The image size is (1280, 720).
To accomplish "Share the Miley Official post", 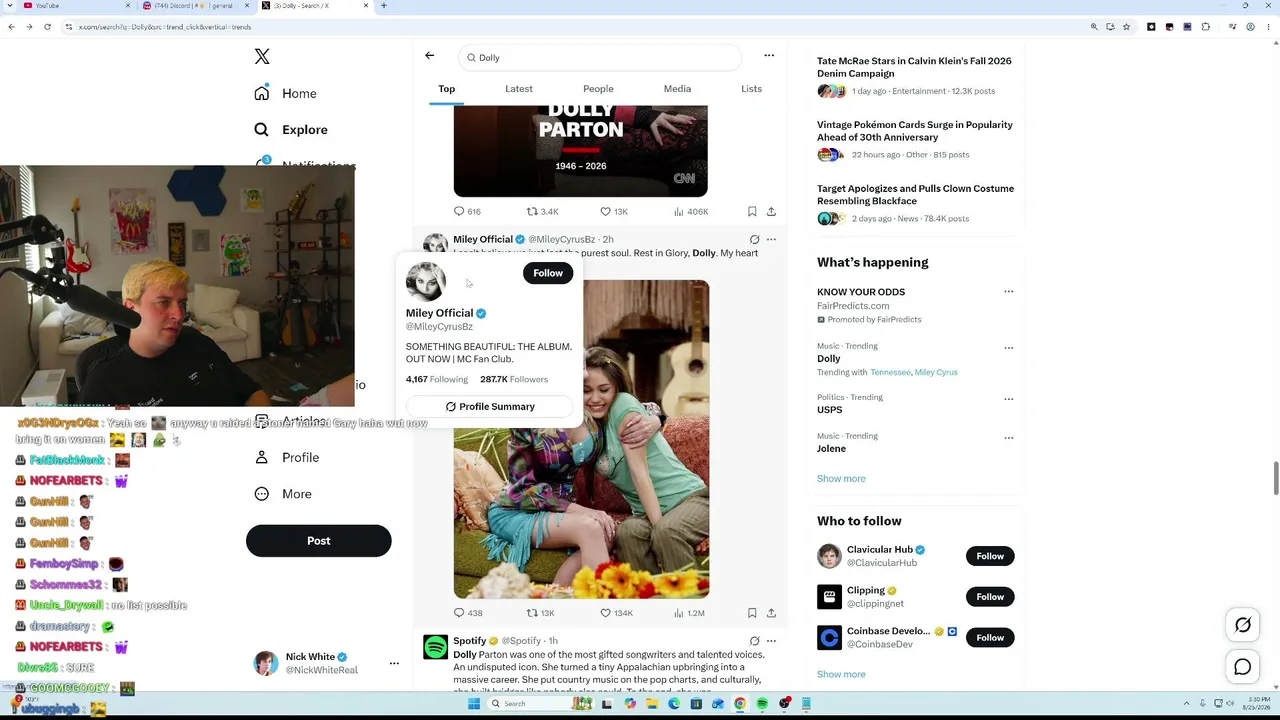I will pos(771,613).
